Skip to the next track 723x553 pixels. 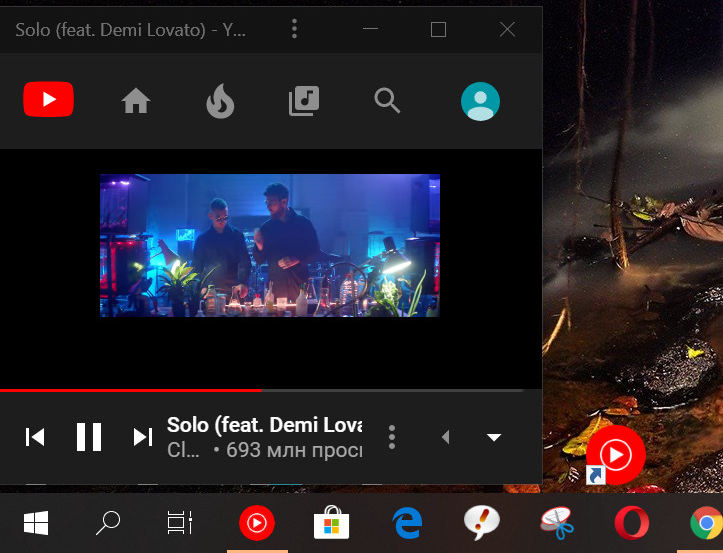click(142, 437)
